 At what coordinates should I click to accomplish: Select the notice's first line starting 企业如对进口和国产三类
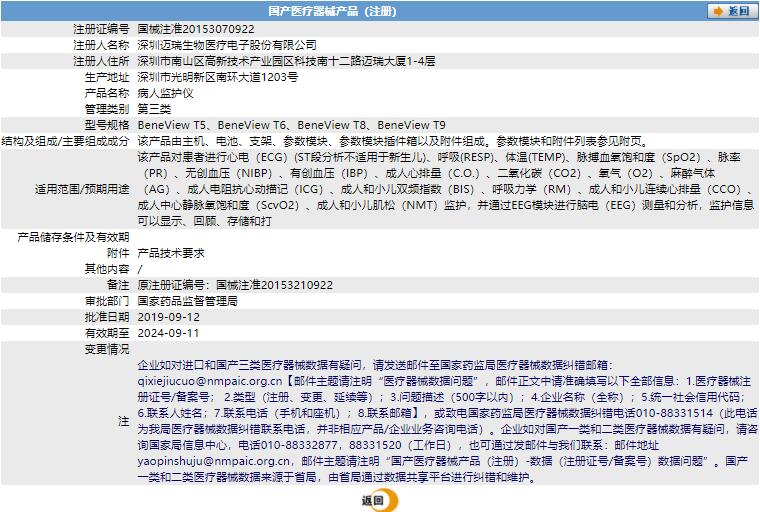375,365
